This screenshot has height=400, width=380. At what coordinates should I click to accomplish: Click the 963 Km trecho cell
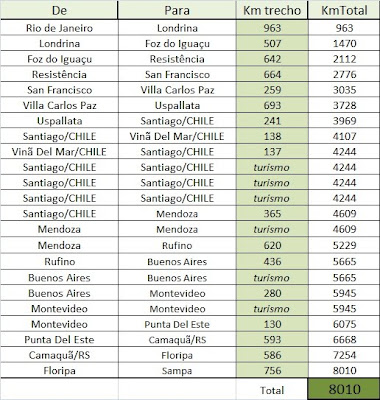pyautogui.click(x=272, y=28)
